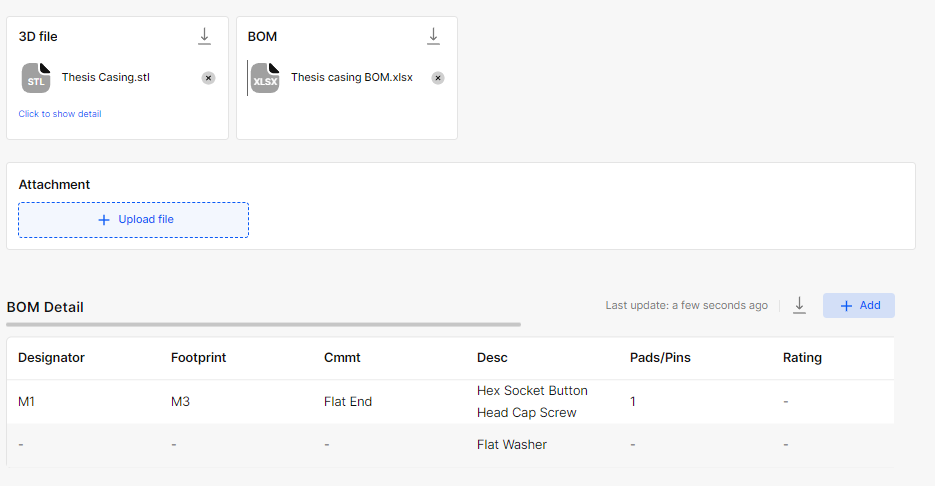Select the M1 row in BOM table
Screen dimensions: 935x486
click(x=450, y=402)
